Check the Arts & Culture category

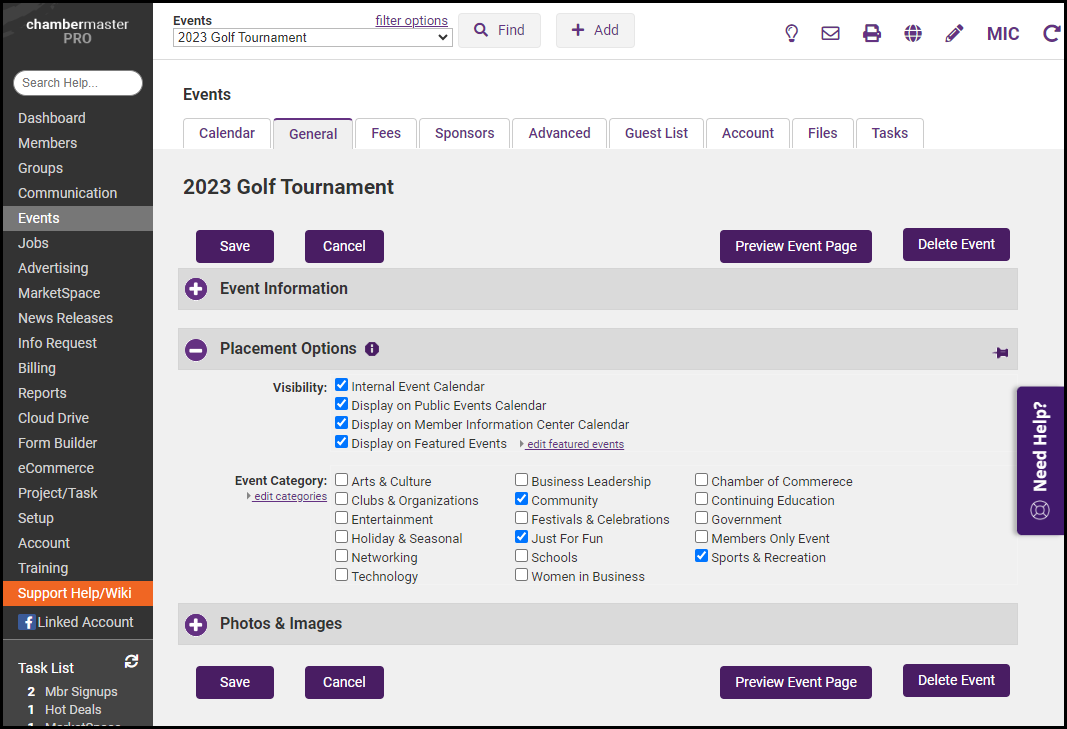click(x=342, y=480)
